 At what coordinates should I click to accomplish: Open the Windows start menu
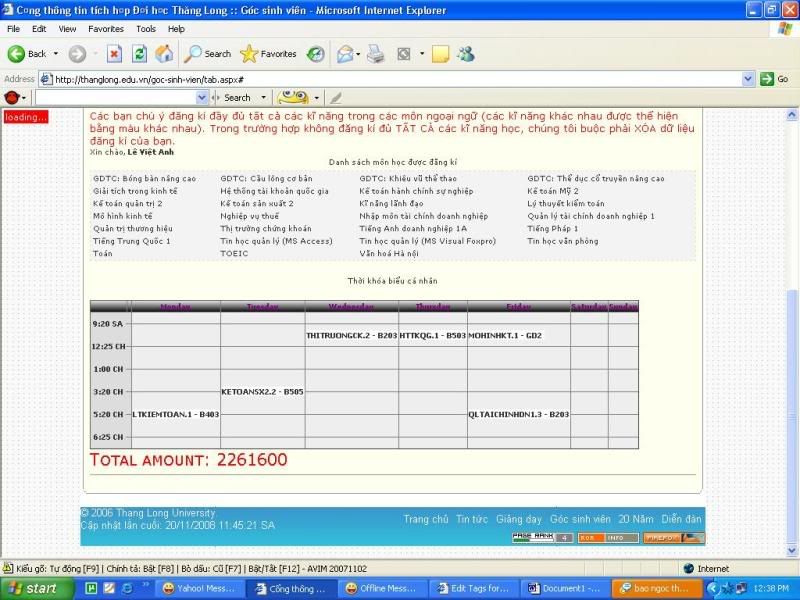coord(36,588)
